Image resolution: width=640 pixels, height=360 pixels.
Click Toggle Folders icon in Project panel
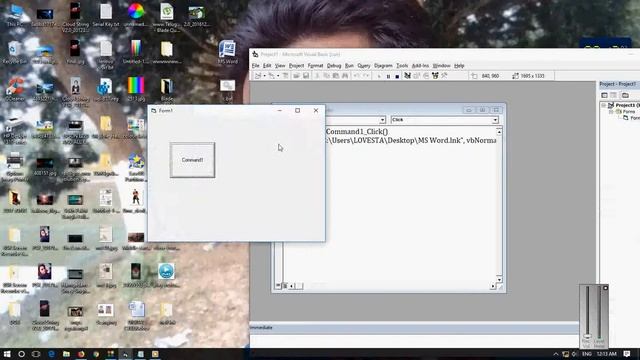[625, 95]
